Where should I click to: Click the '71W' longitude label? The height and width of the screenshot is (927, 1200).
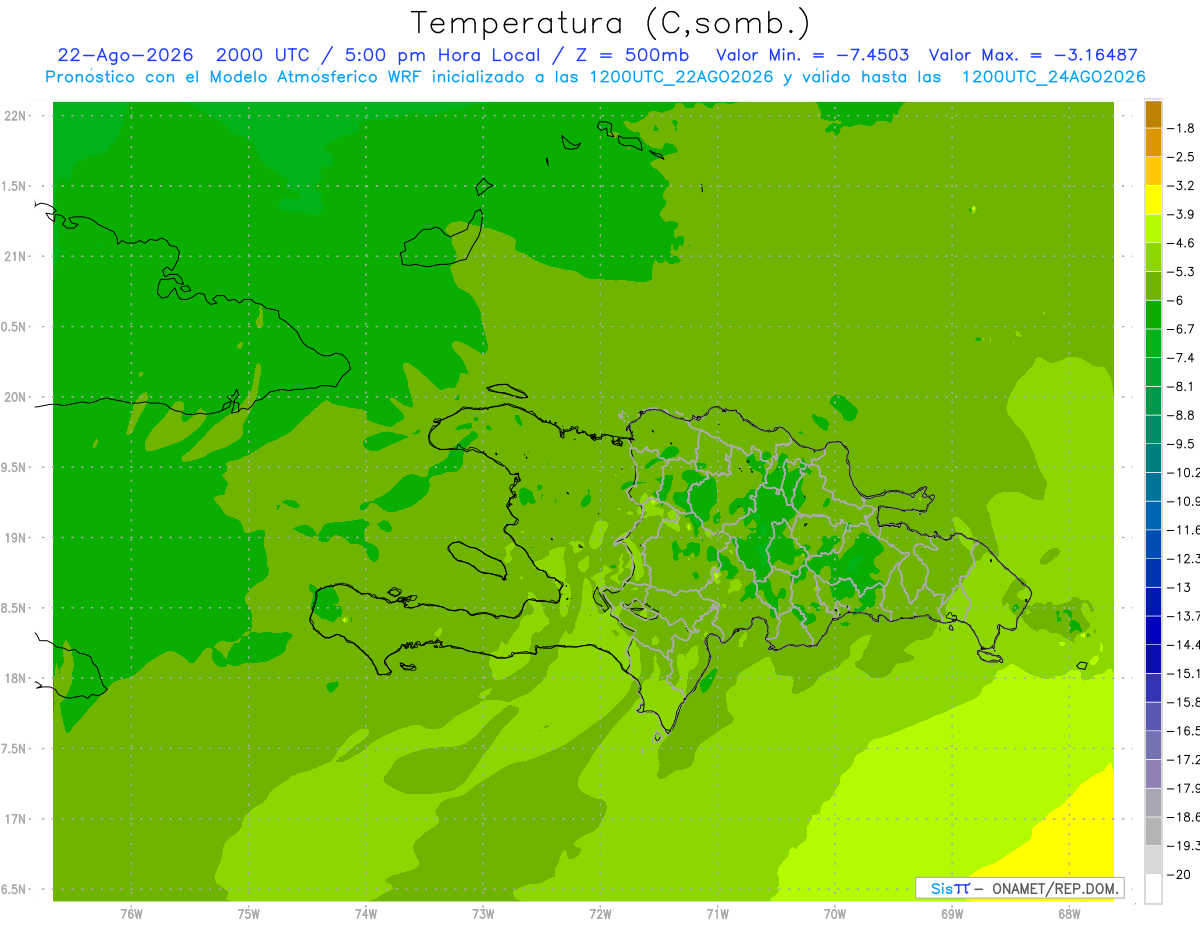click(717, 913)
